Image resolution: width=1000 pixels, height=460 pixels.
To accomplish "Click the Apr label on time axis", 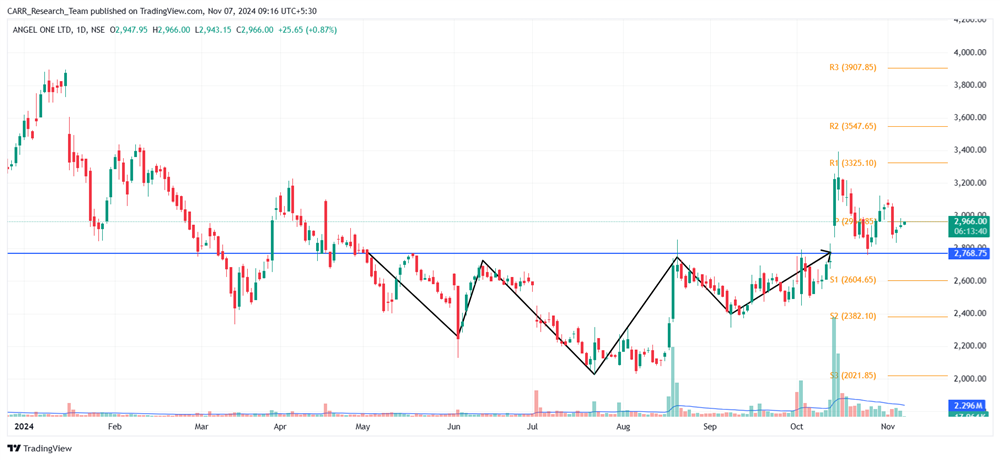I will point(280,425).
